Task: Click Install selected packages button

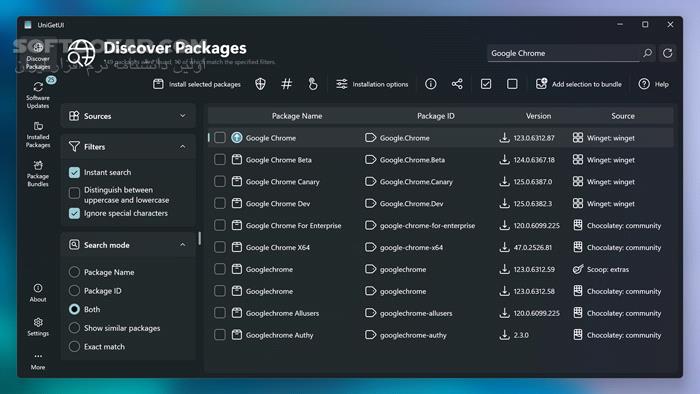Action: 197,84
